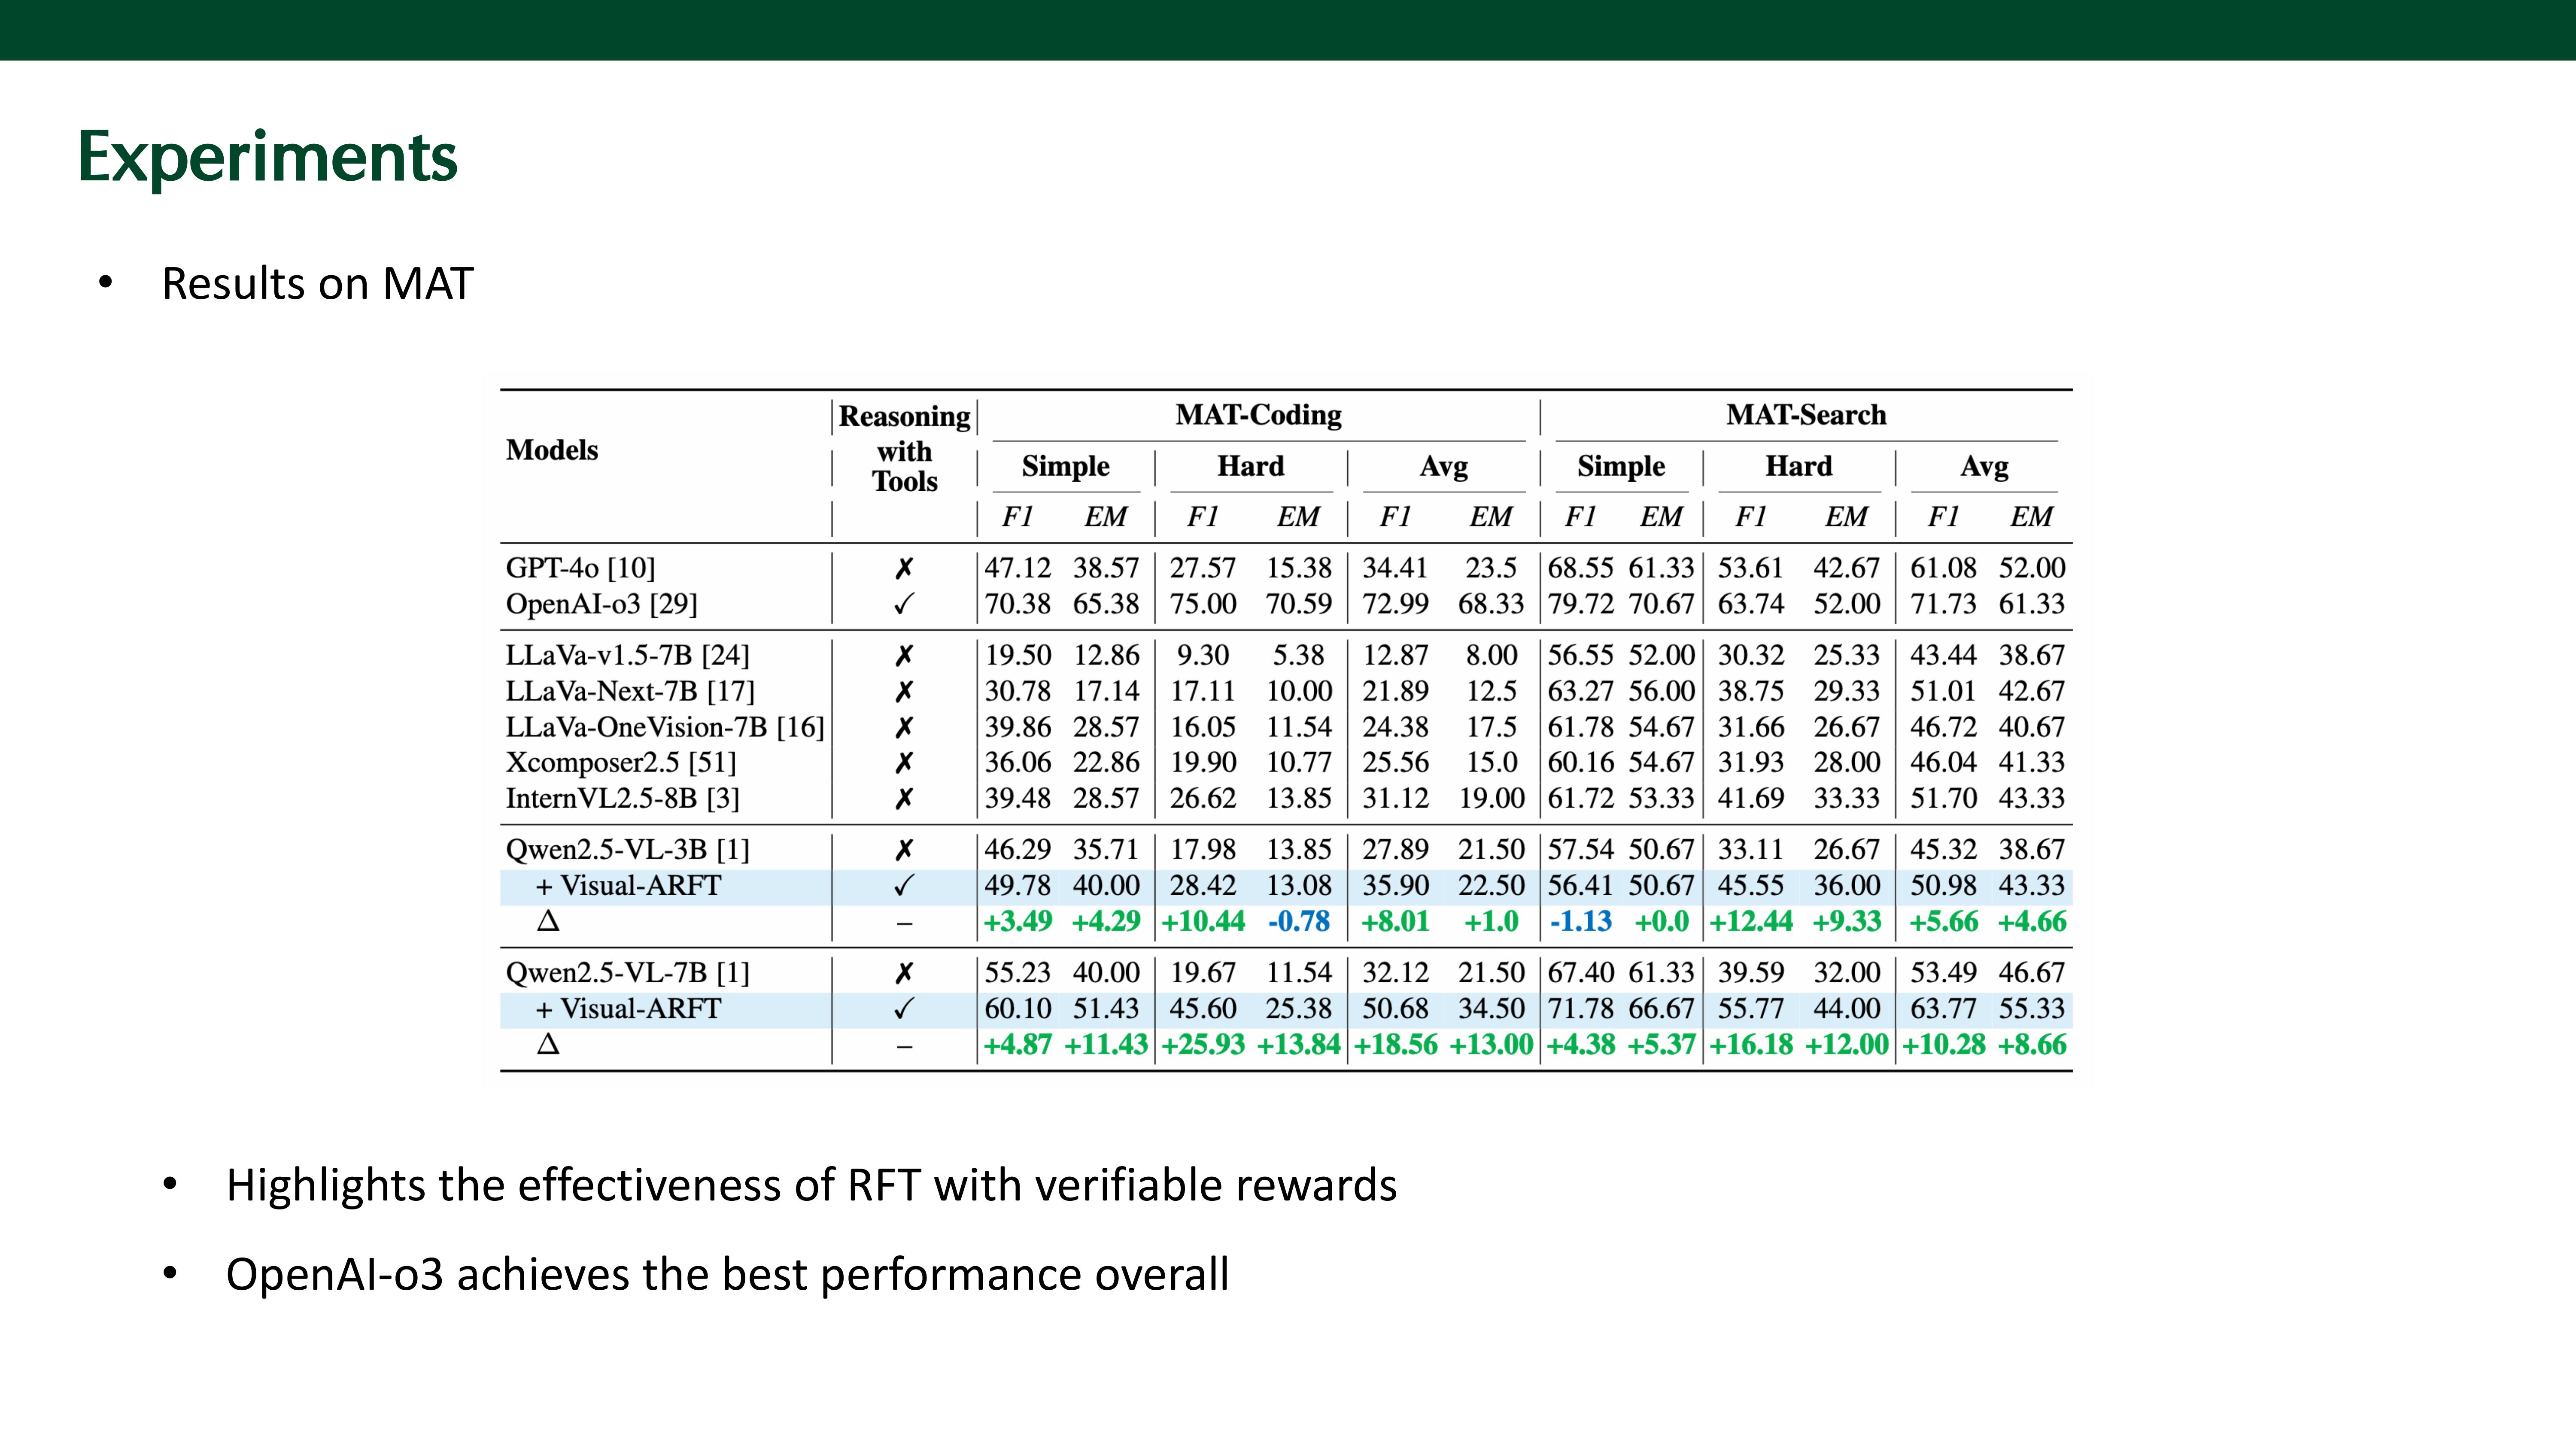Click the 'Reasoning with Tools' header
This screenshot has height=1449, width=2576.
tap(904, 449)
